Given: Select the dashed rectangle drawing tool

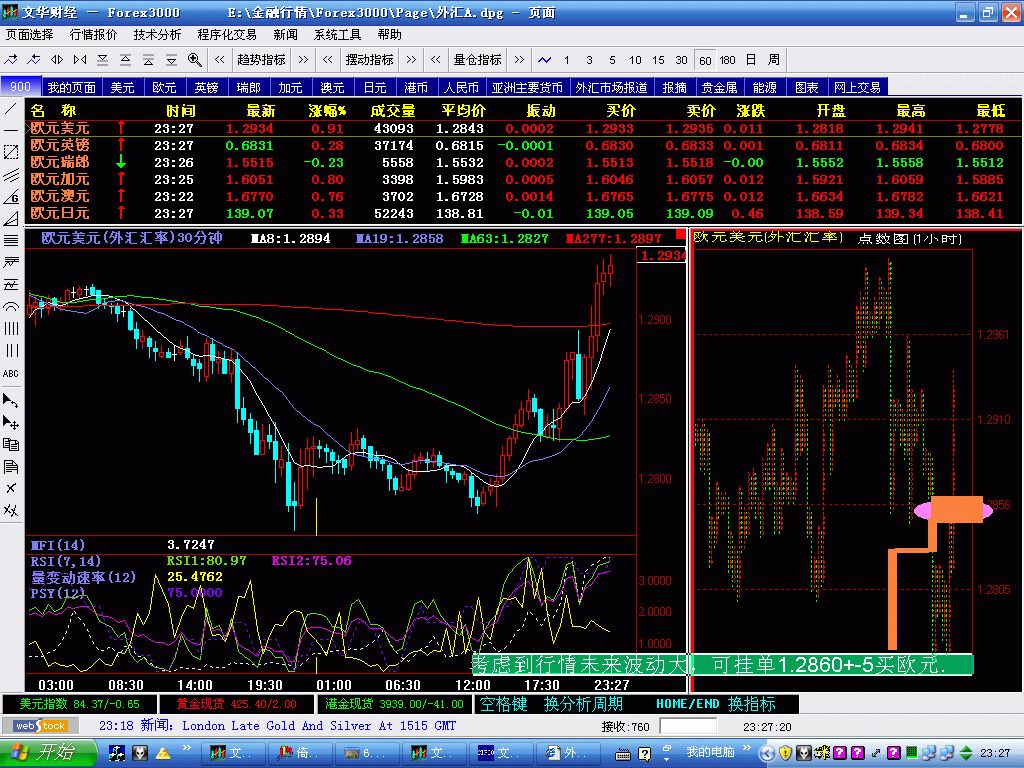Looking at the screenshot, I should [11, 152].
